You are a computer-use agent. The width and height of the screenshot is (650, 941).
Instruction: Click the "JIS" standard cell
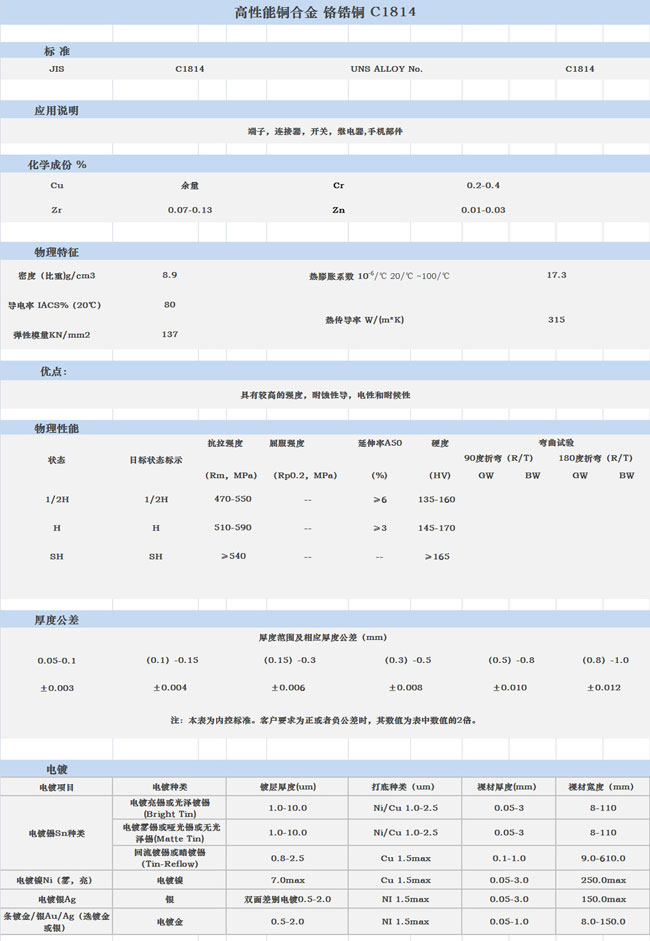click(56, 69)
